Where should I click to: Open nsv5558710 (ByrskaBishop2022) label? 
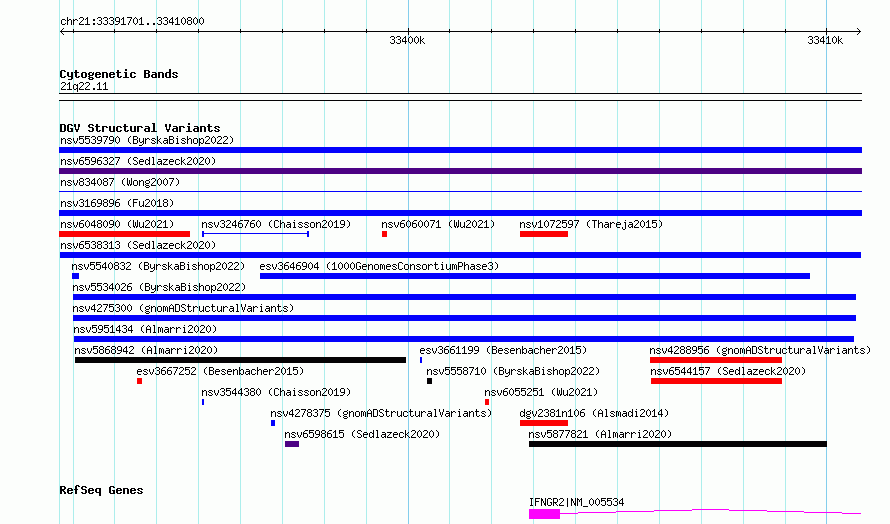pos(513,371)
